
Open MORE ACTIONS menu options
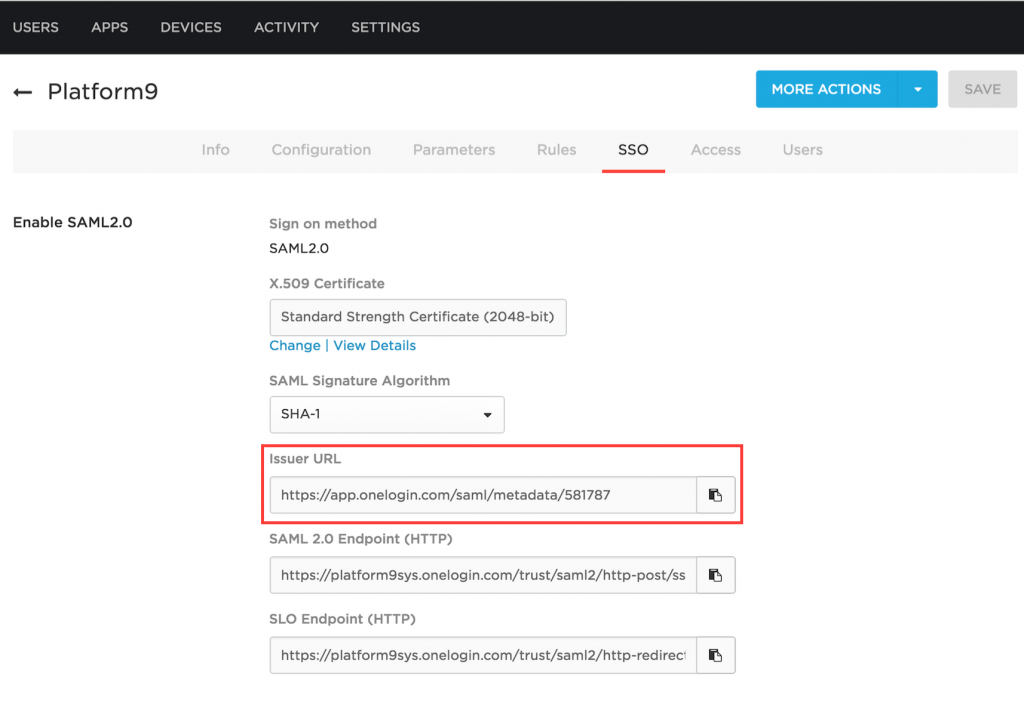tap(826, 89)
